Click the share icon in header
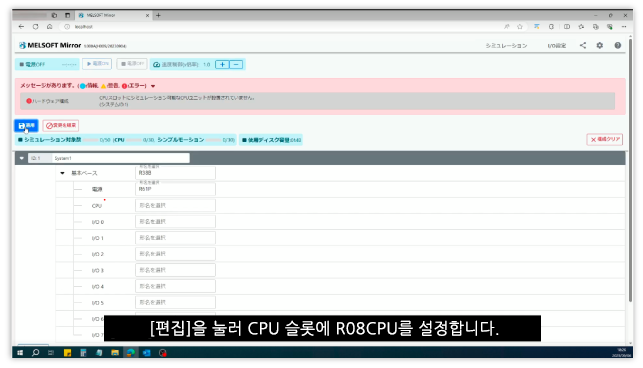This screenshot has width=643, height=368. click(x=583, y=46)
